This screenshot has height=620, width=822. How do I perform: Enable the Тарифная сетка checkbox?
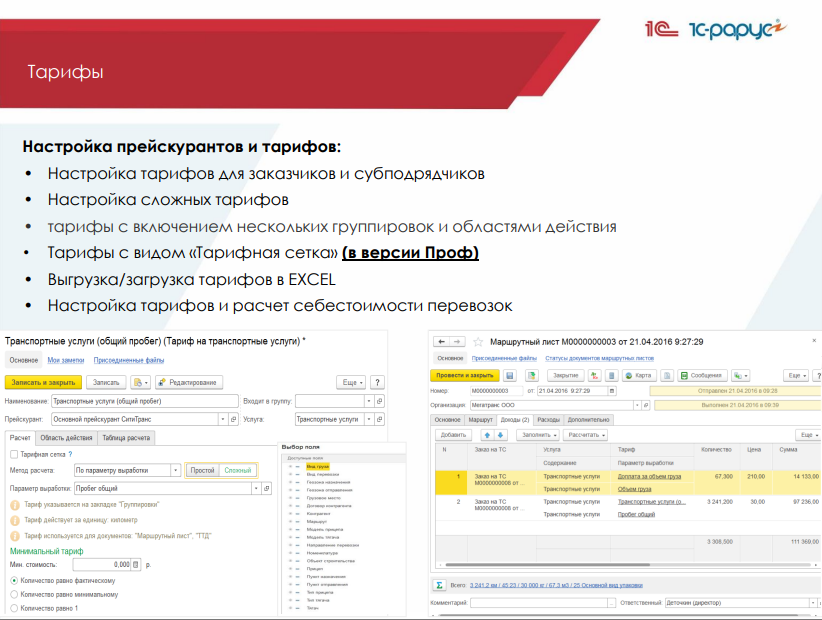[x=13, y=454]
